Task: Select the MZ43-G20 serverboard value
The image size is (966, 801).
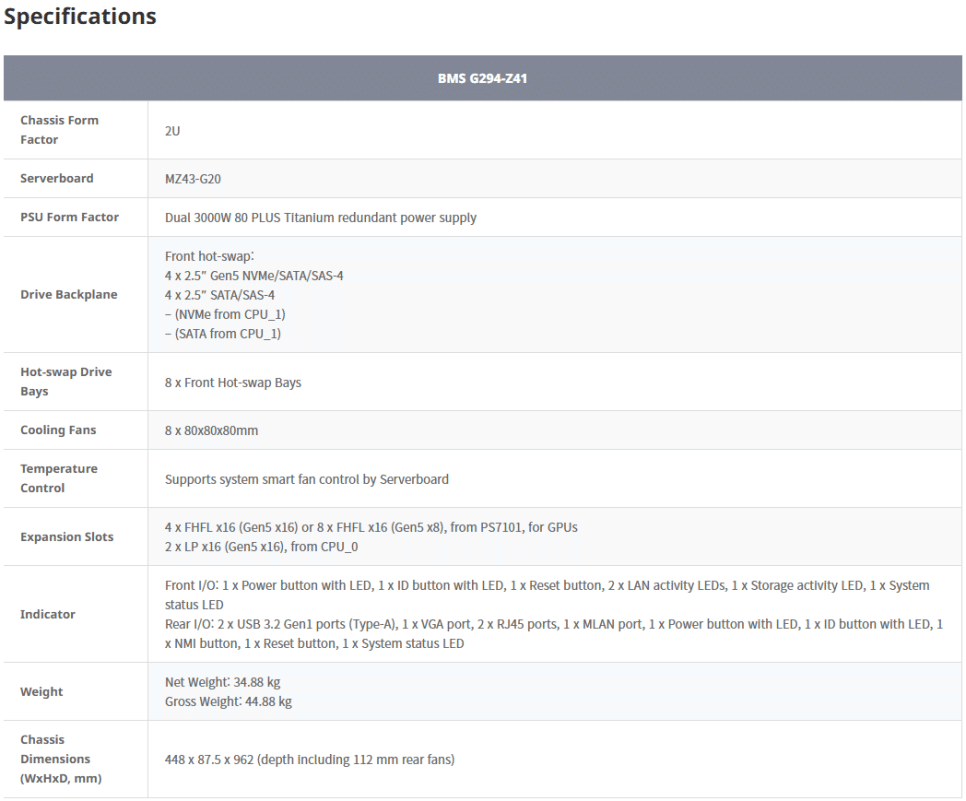Action: click(193, 179)
